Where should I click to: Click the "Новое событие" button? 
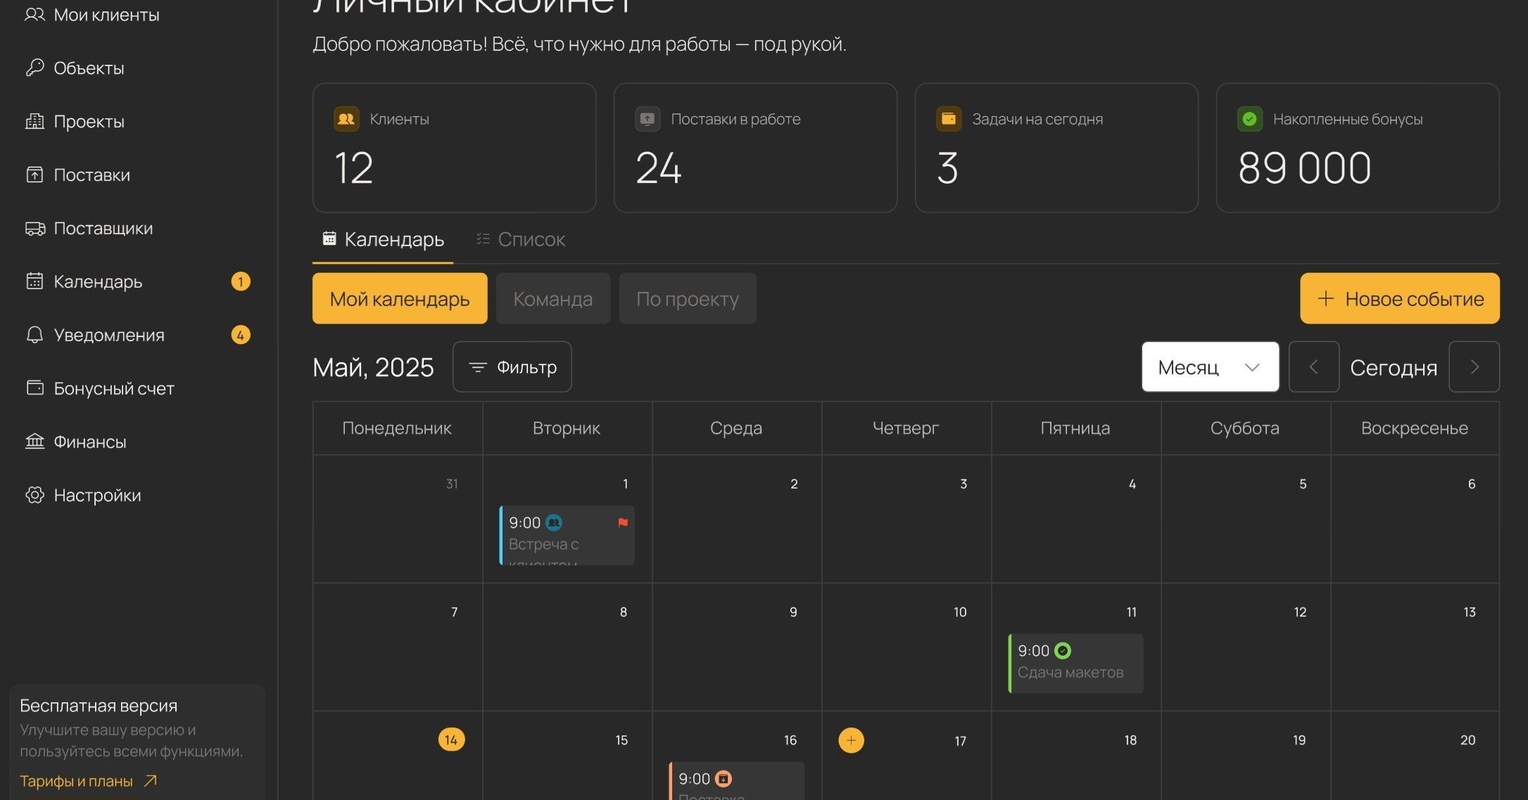click(1399, 299)
